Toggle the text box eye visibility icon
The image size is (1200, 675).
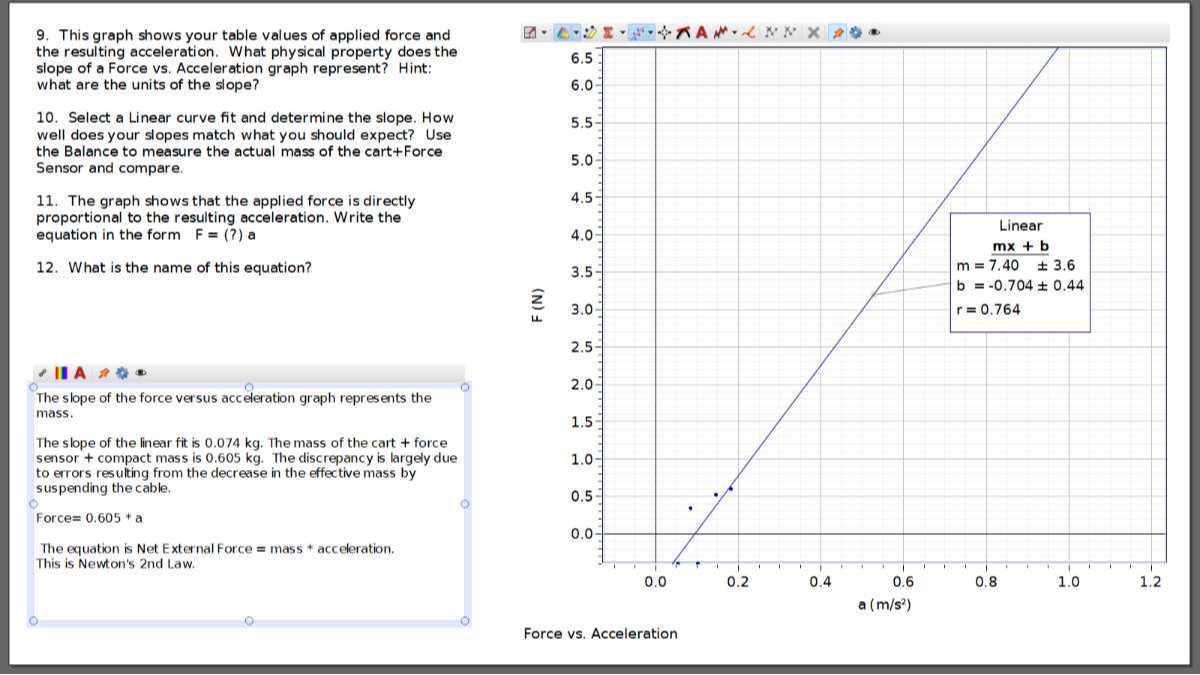[141, 372]
